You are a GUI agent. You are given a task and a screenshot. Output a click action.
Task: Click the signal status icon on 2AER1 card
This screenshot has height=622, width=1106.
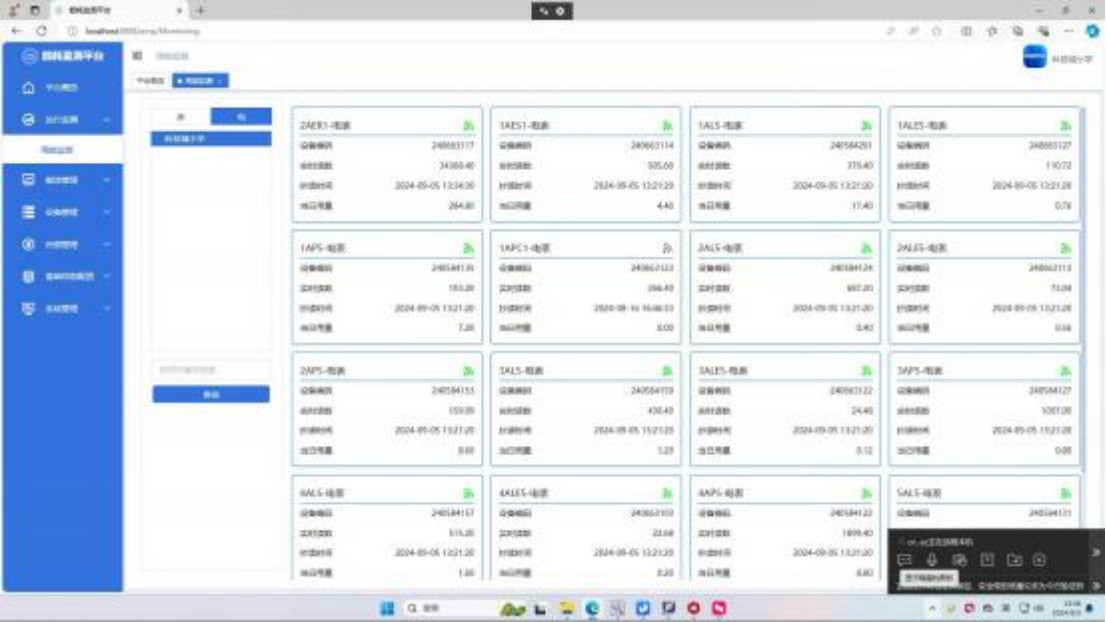click(468, 126)
